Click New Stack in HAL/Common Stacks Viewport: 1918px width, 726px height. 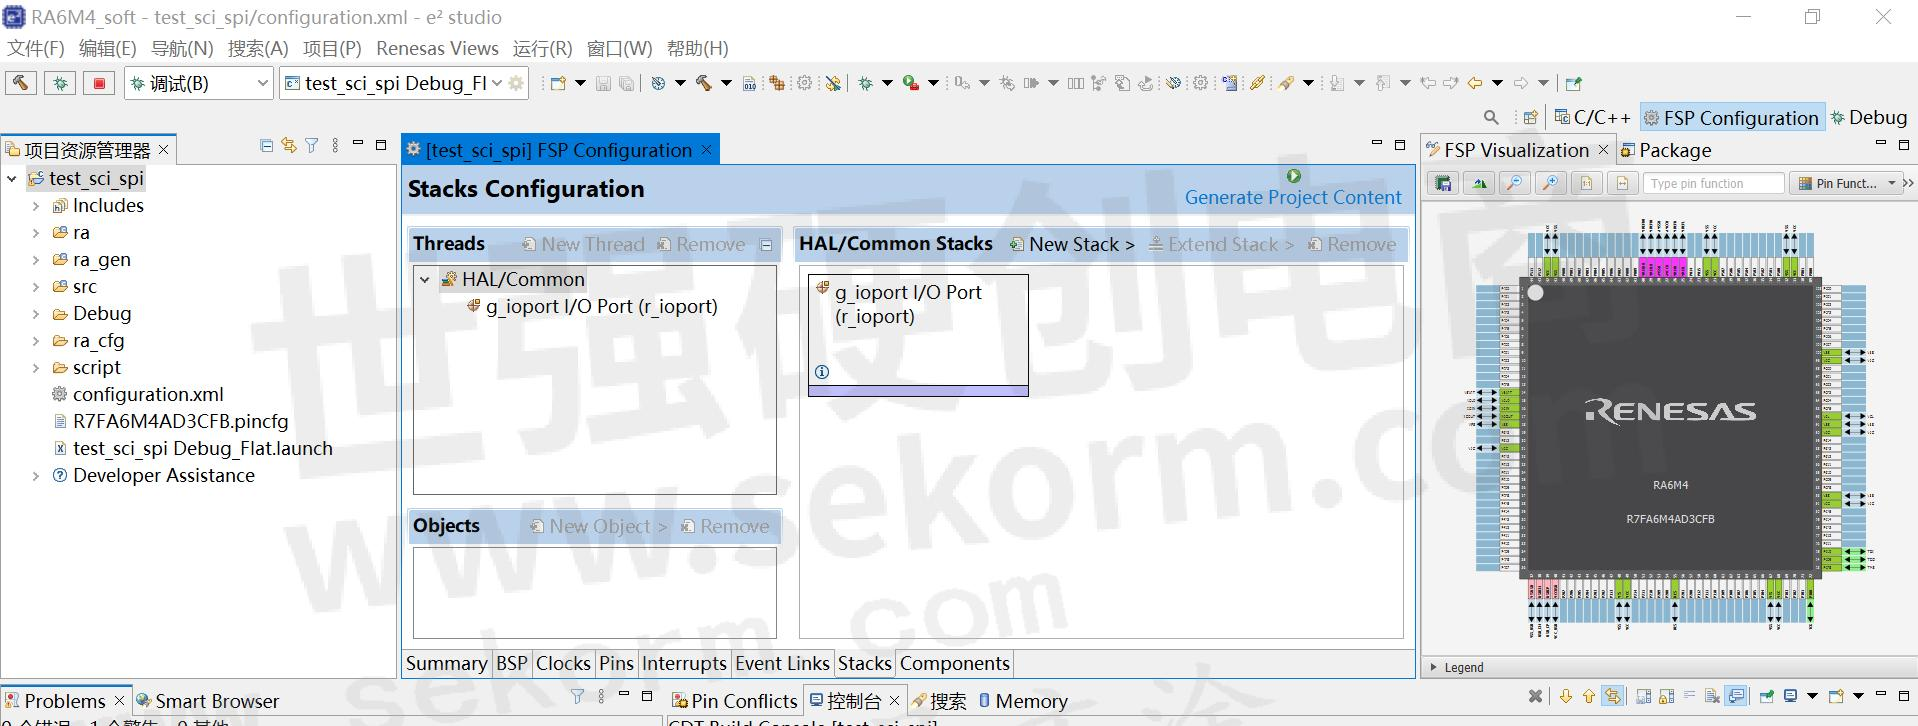(x=1073, y=244)
